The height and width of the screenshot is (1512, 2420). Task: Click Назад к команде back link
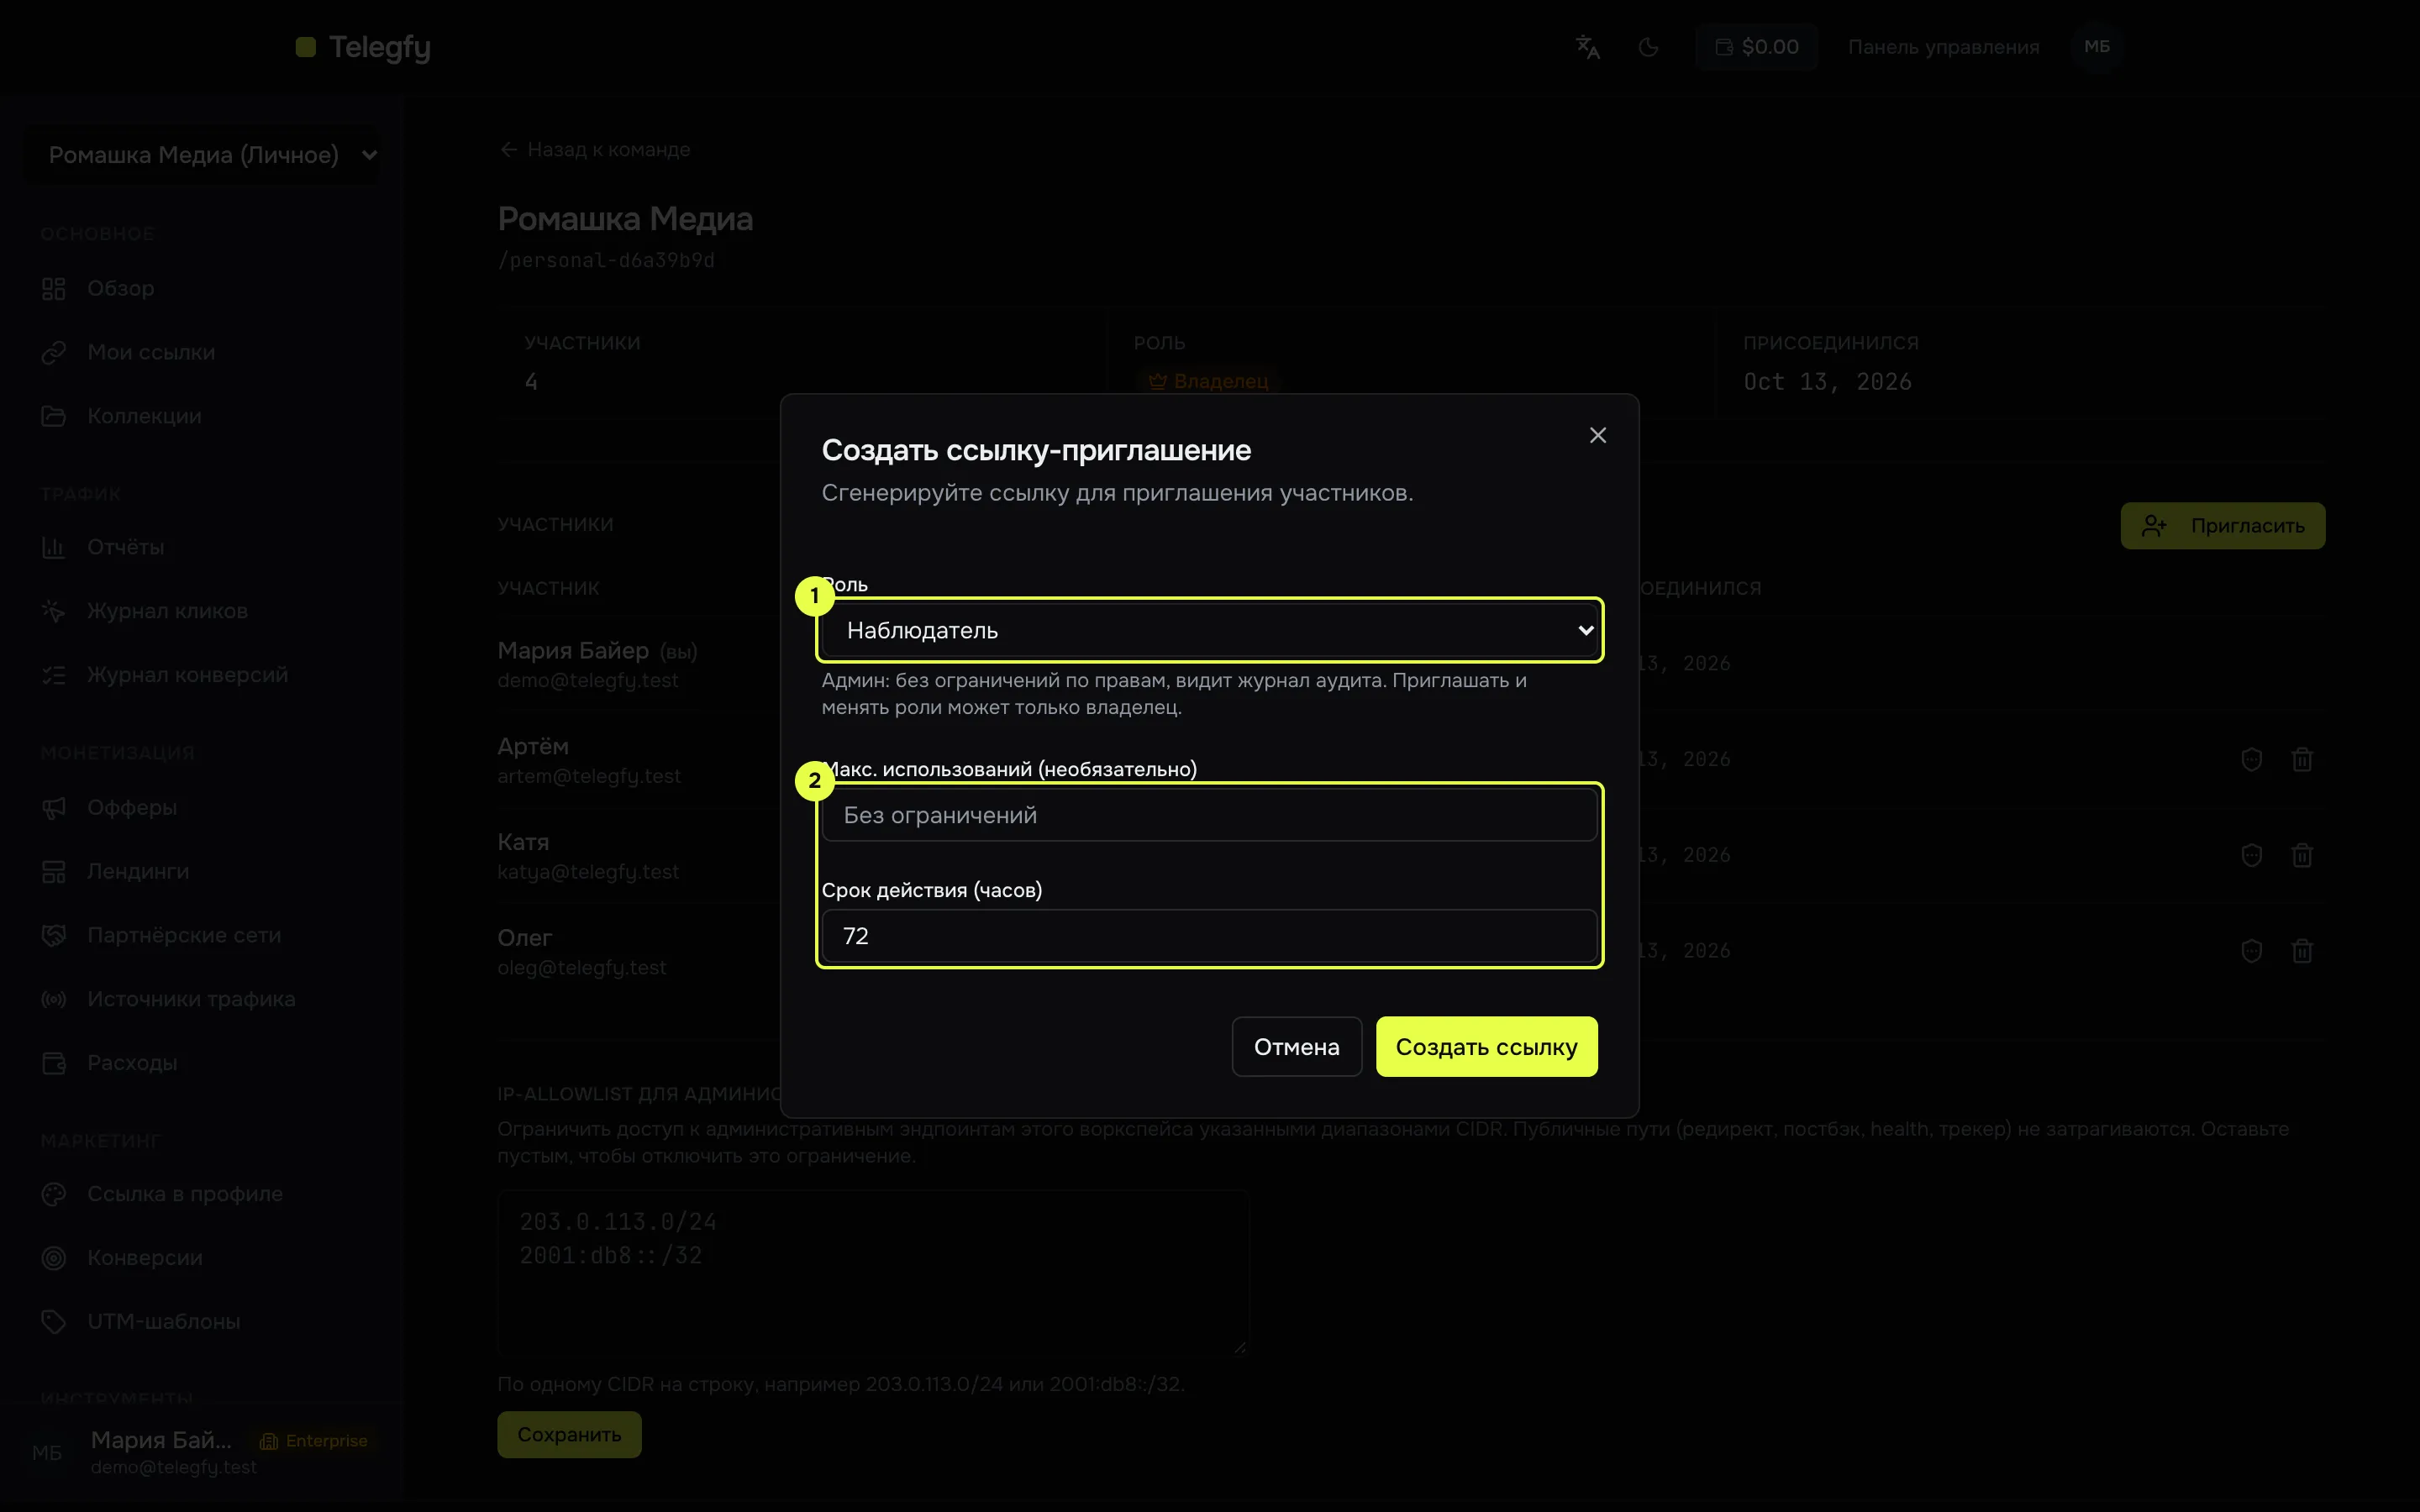click(x=595, y=150)
